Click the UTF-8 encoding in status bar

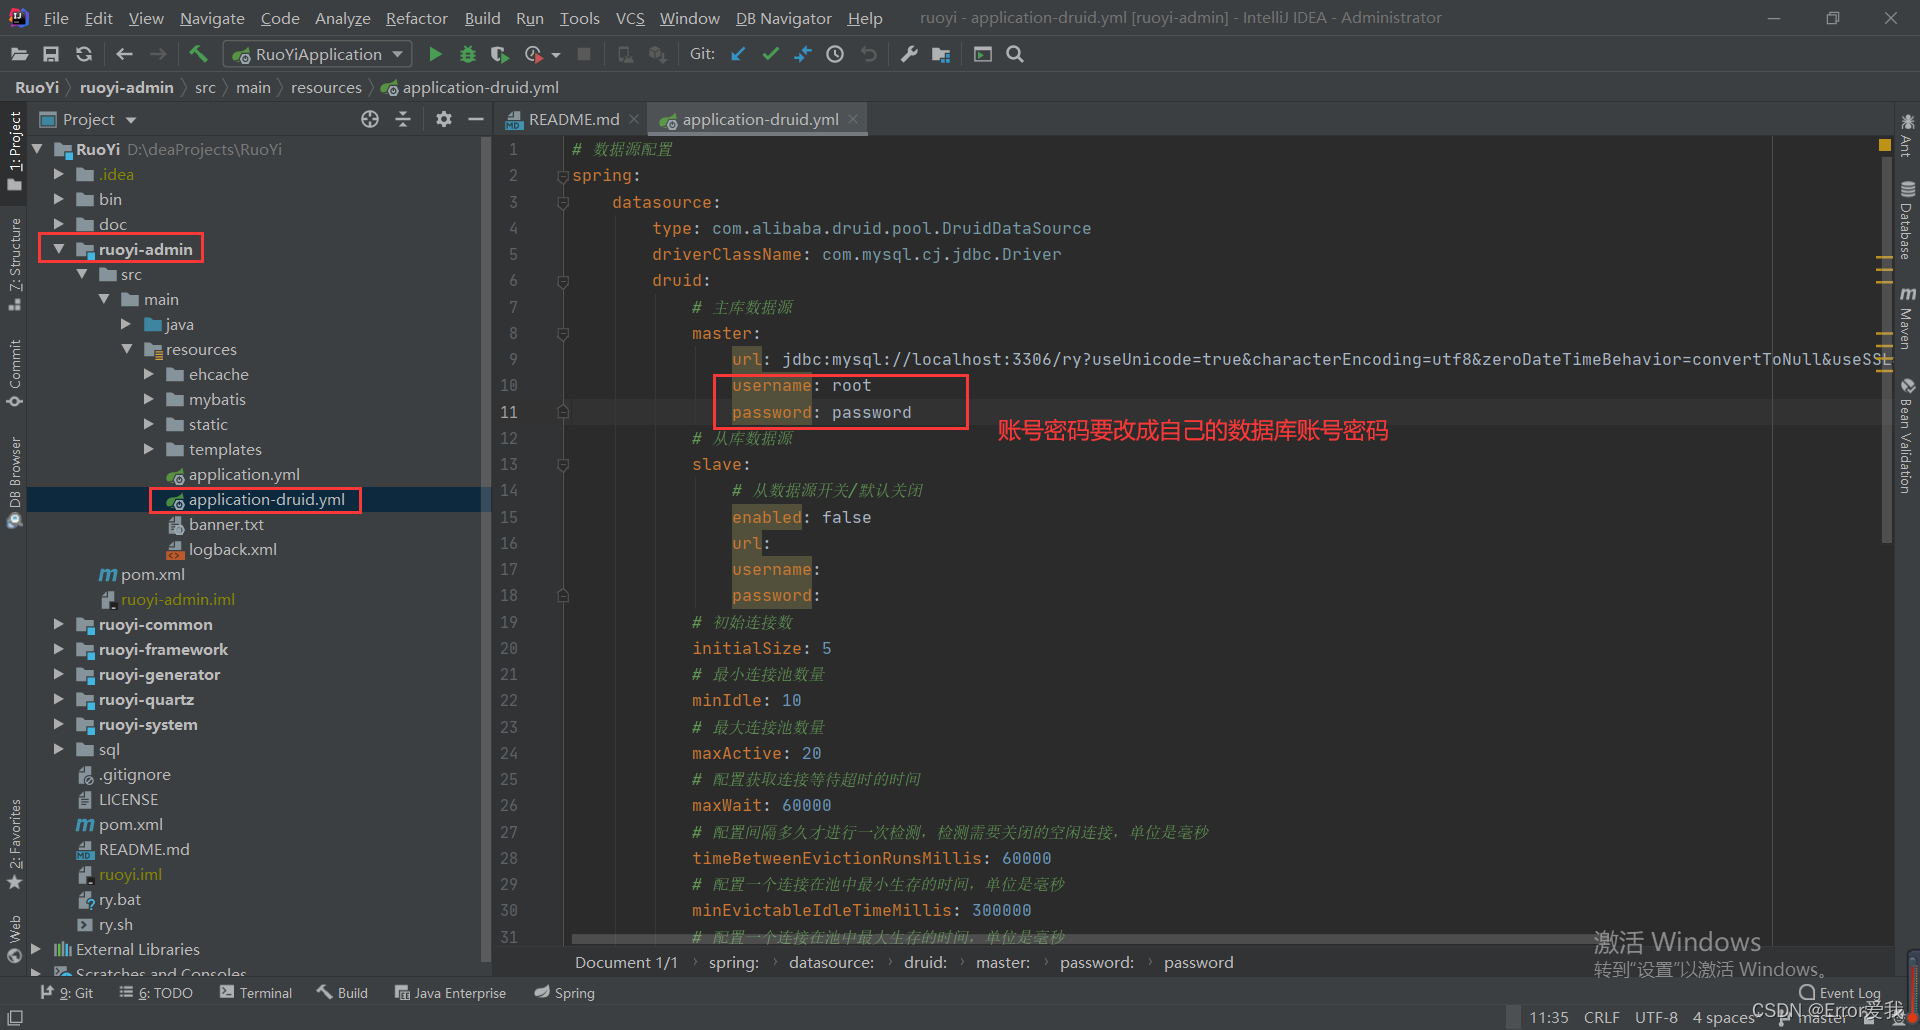pos(1656,1017)
